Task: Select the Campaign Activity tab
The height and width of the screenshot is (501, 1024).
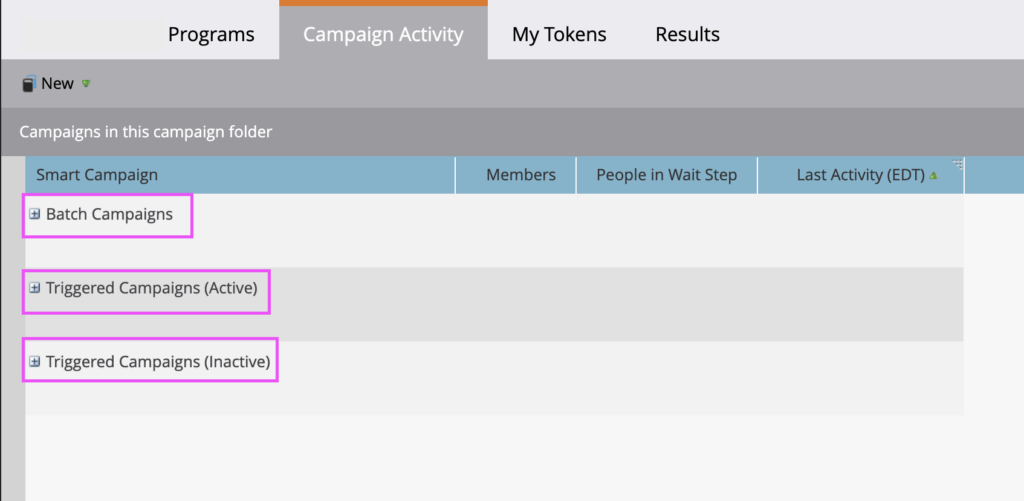Action: click(x=383, y=34)
